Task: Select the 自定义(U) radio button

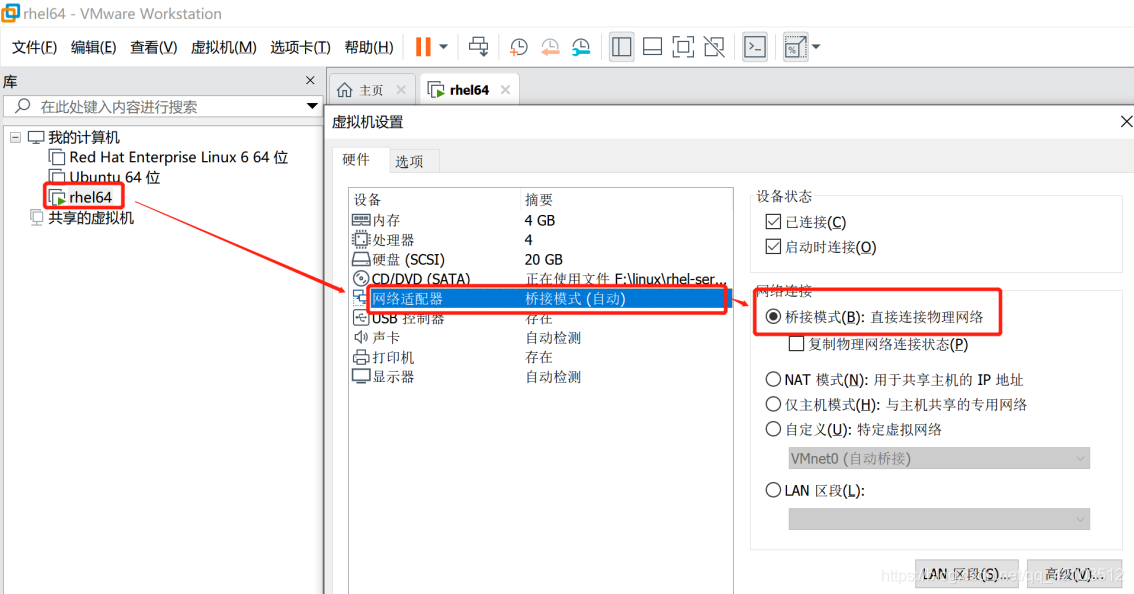Action: pyautogui.click(x=773, y=429)
